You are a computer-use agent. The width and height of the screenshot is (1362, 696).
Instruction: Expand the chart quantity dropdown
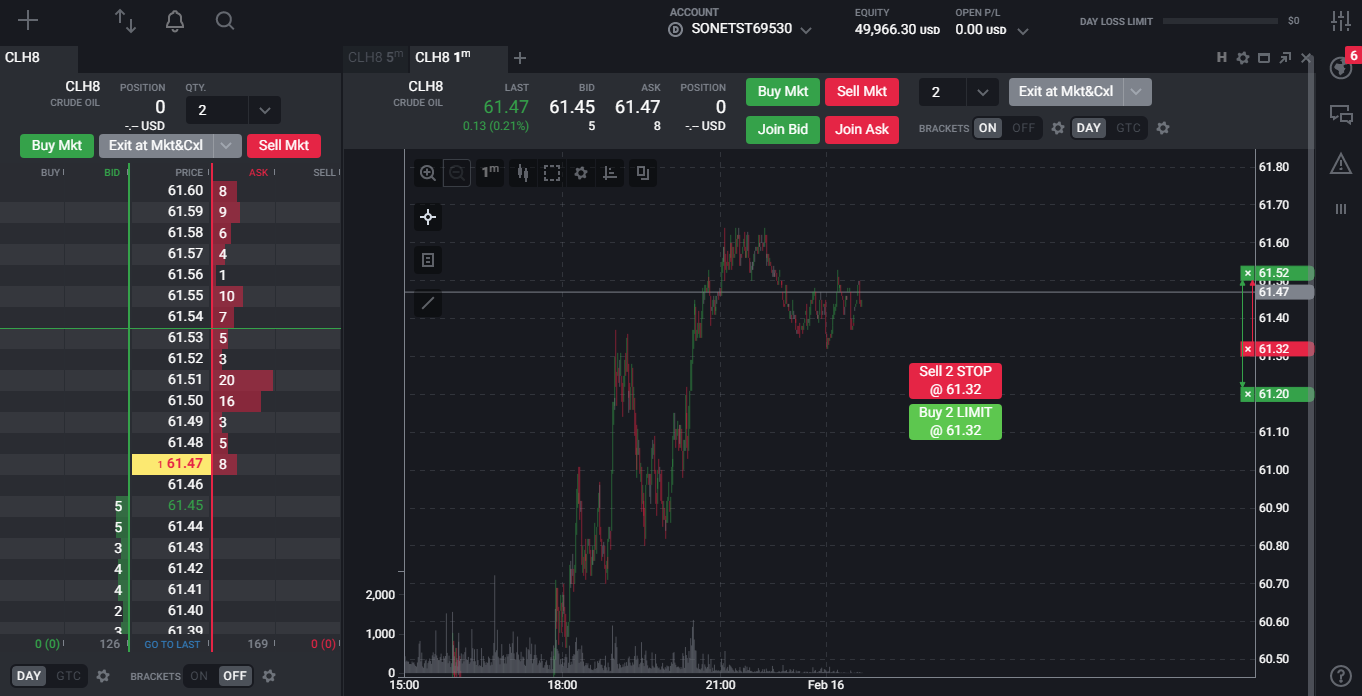(x=982, y=92)
